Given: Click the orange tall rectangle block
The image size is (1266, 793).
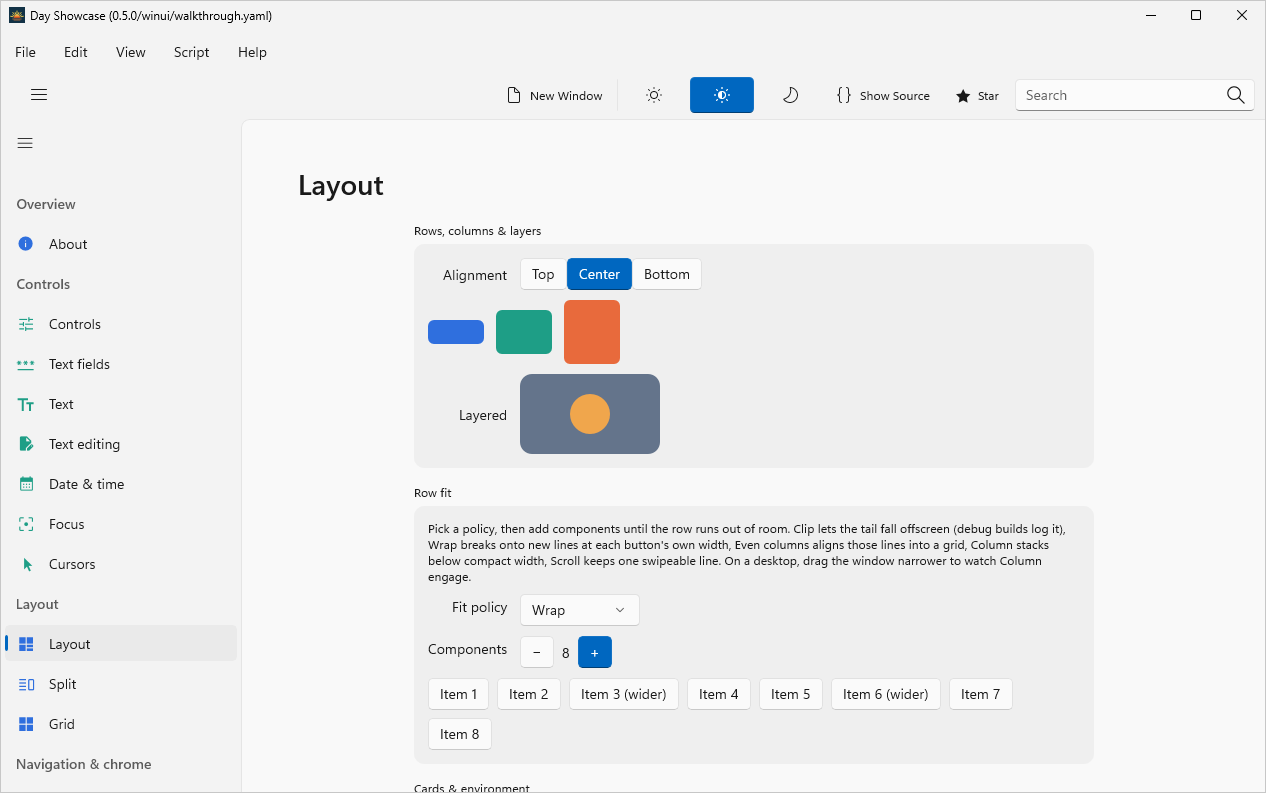Looking at the screenshot, I should [x=592, y=332].
